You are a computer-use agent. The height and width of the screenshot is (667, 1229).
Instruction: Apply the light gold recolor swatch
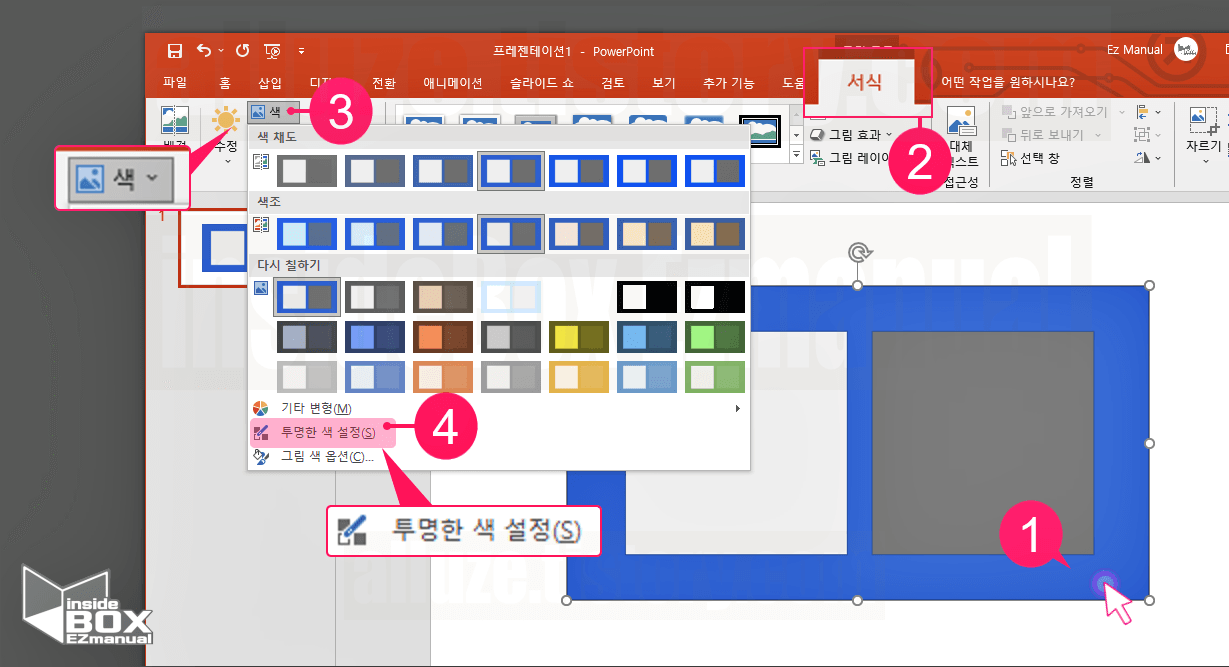[579, 377]
